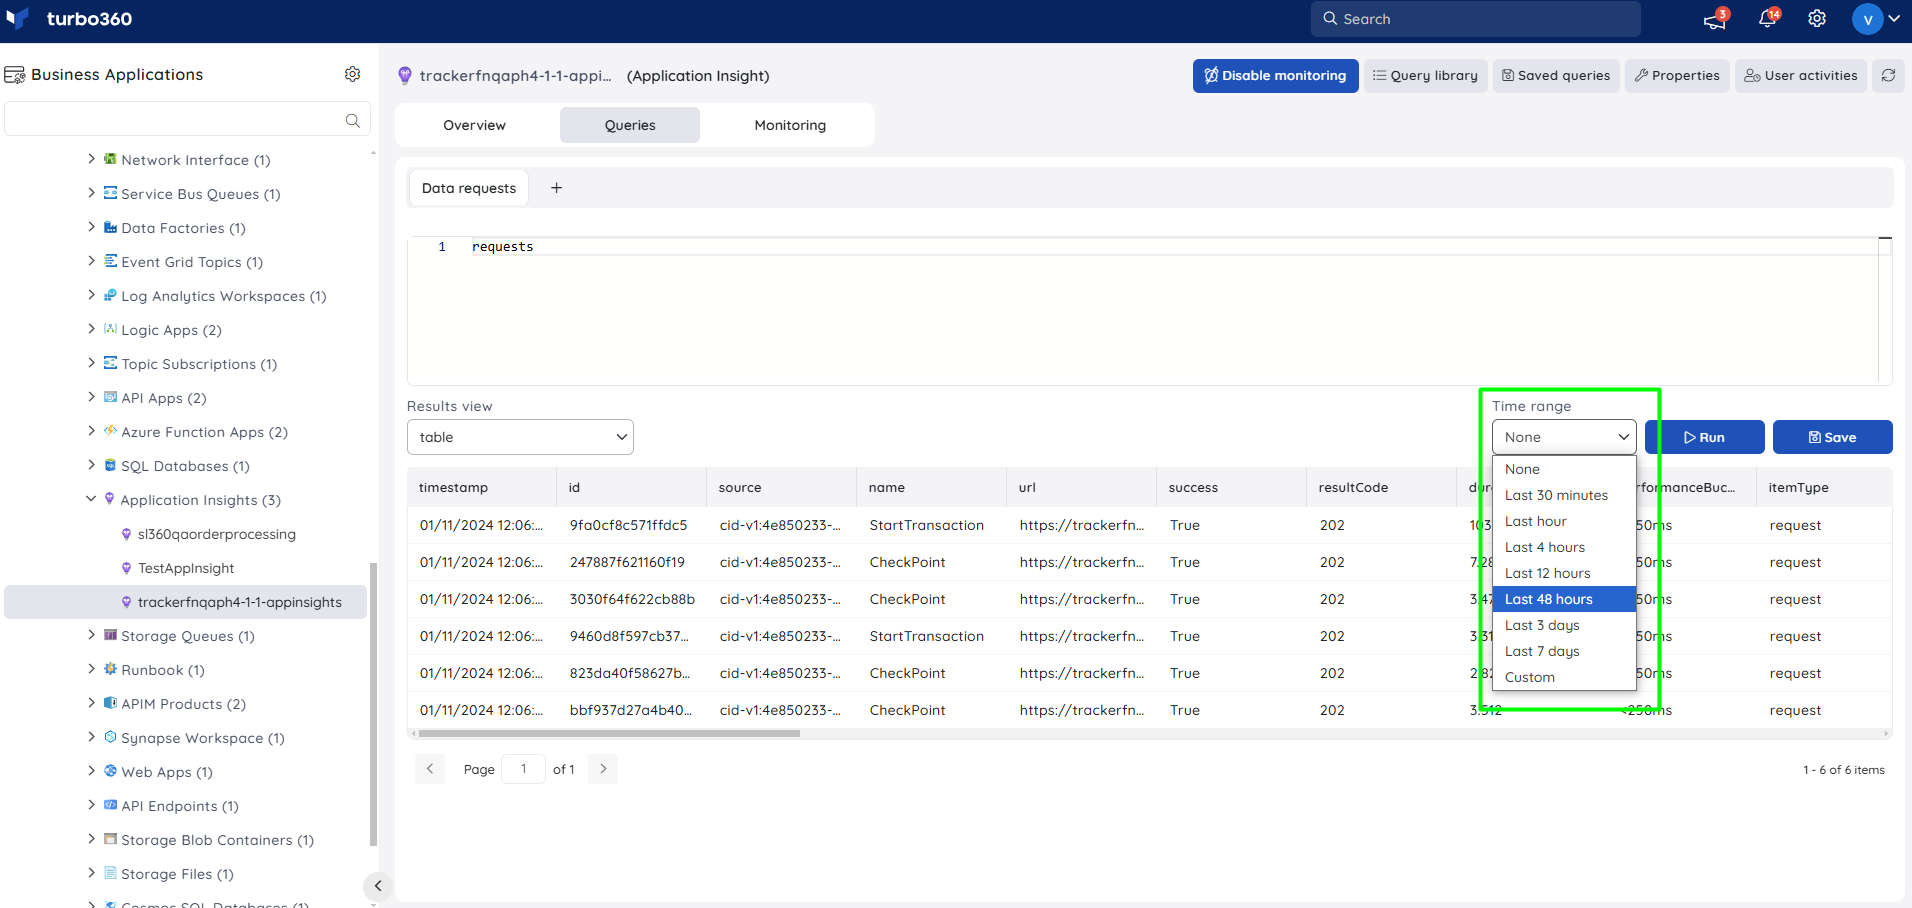The image size is (1912, 908).
Task: Select the Data requests query tab
Action: (x=469, y=188)
